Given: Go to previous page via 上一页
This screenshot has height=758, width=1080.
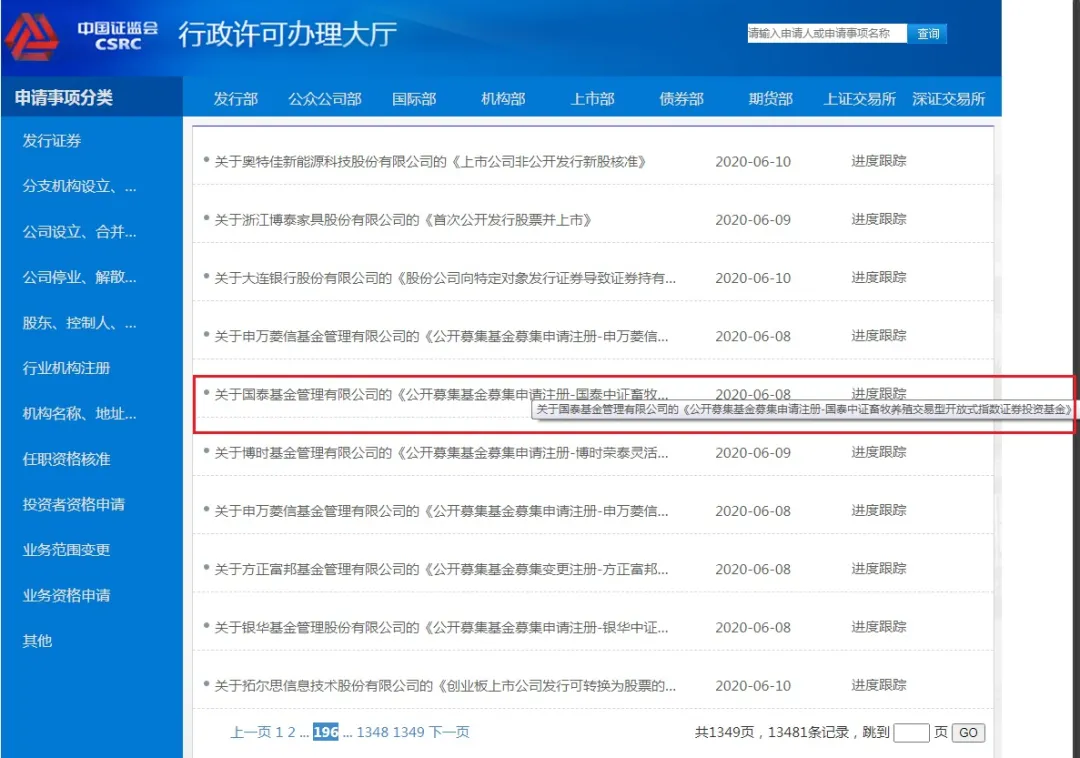Looking at the screenshot, I should (x=250, y=732).
